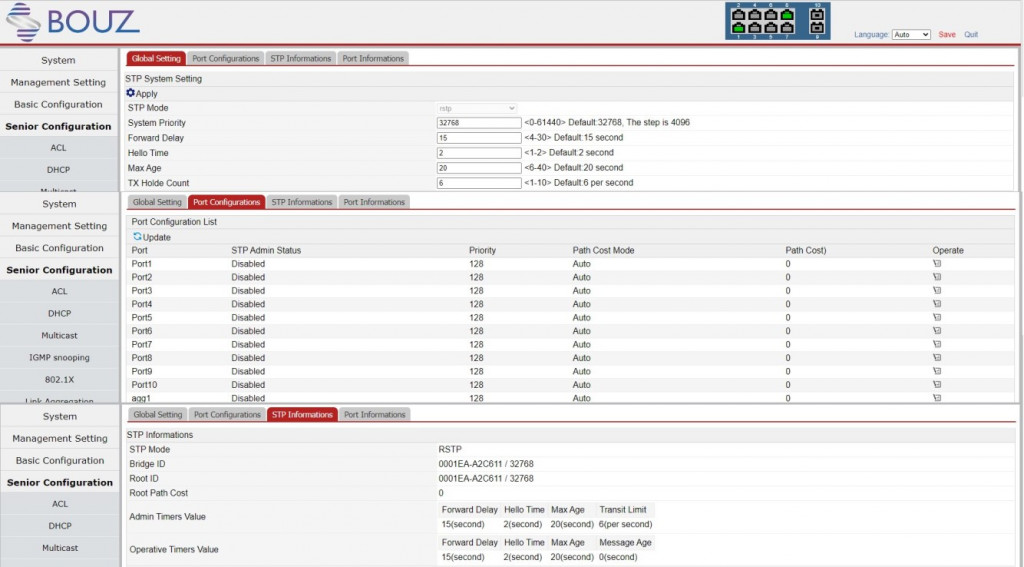Open the STP Mode dropdown
1024x567 pixels.
point(477,108)
